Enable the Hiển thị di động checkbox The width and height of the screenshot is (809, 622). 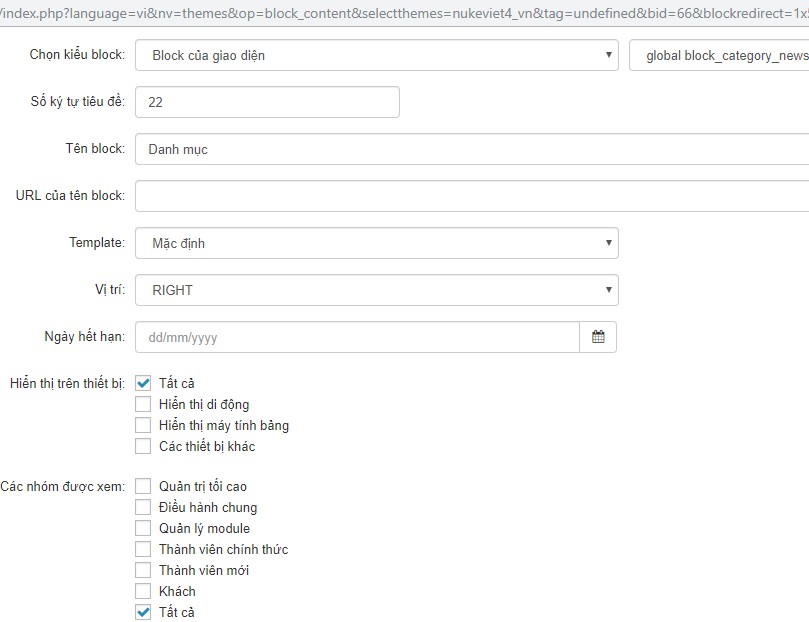(x=143, y=404)
